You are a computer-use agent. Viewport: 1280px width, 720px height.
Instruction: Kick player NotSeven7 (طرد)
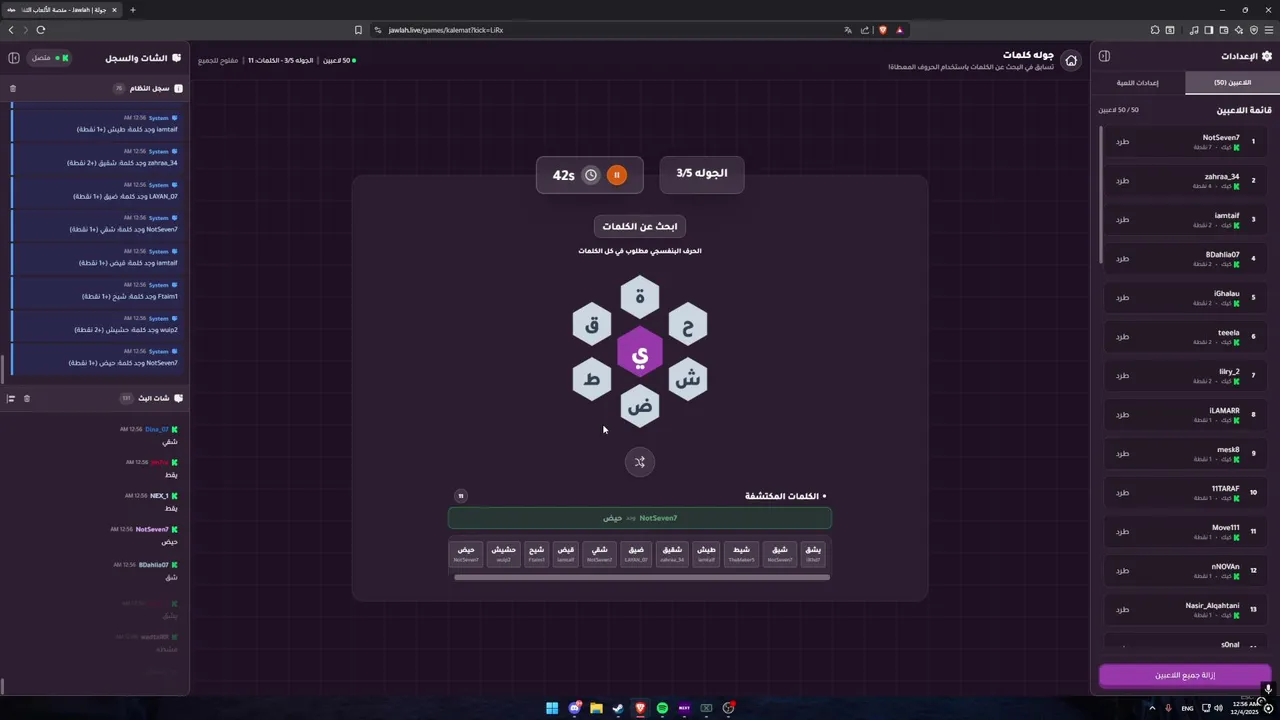[x=1122, y=142]
